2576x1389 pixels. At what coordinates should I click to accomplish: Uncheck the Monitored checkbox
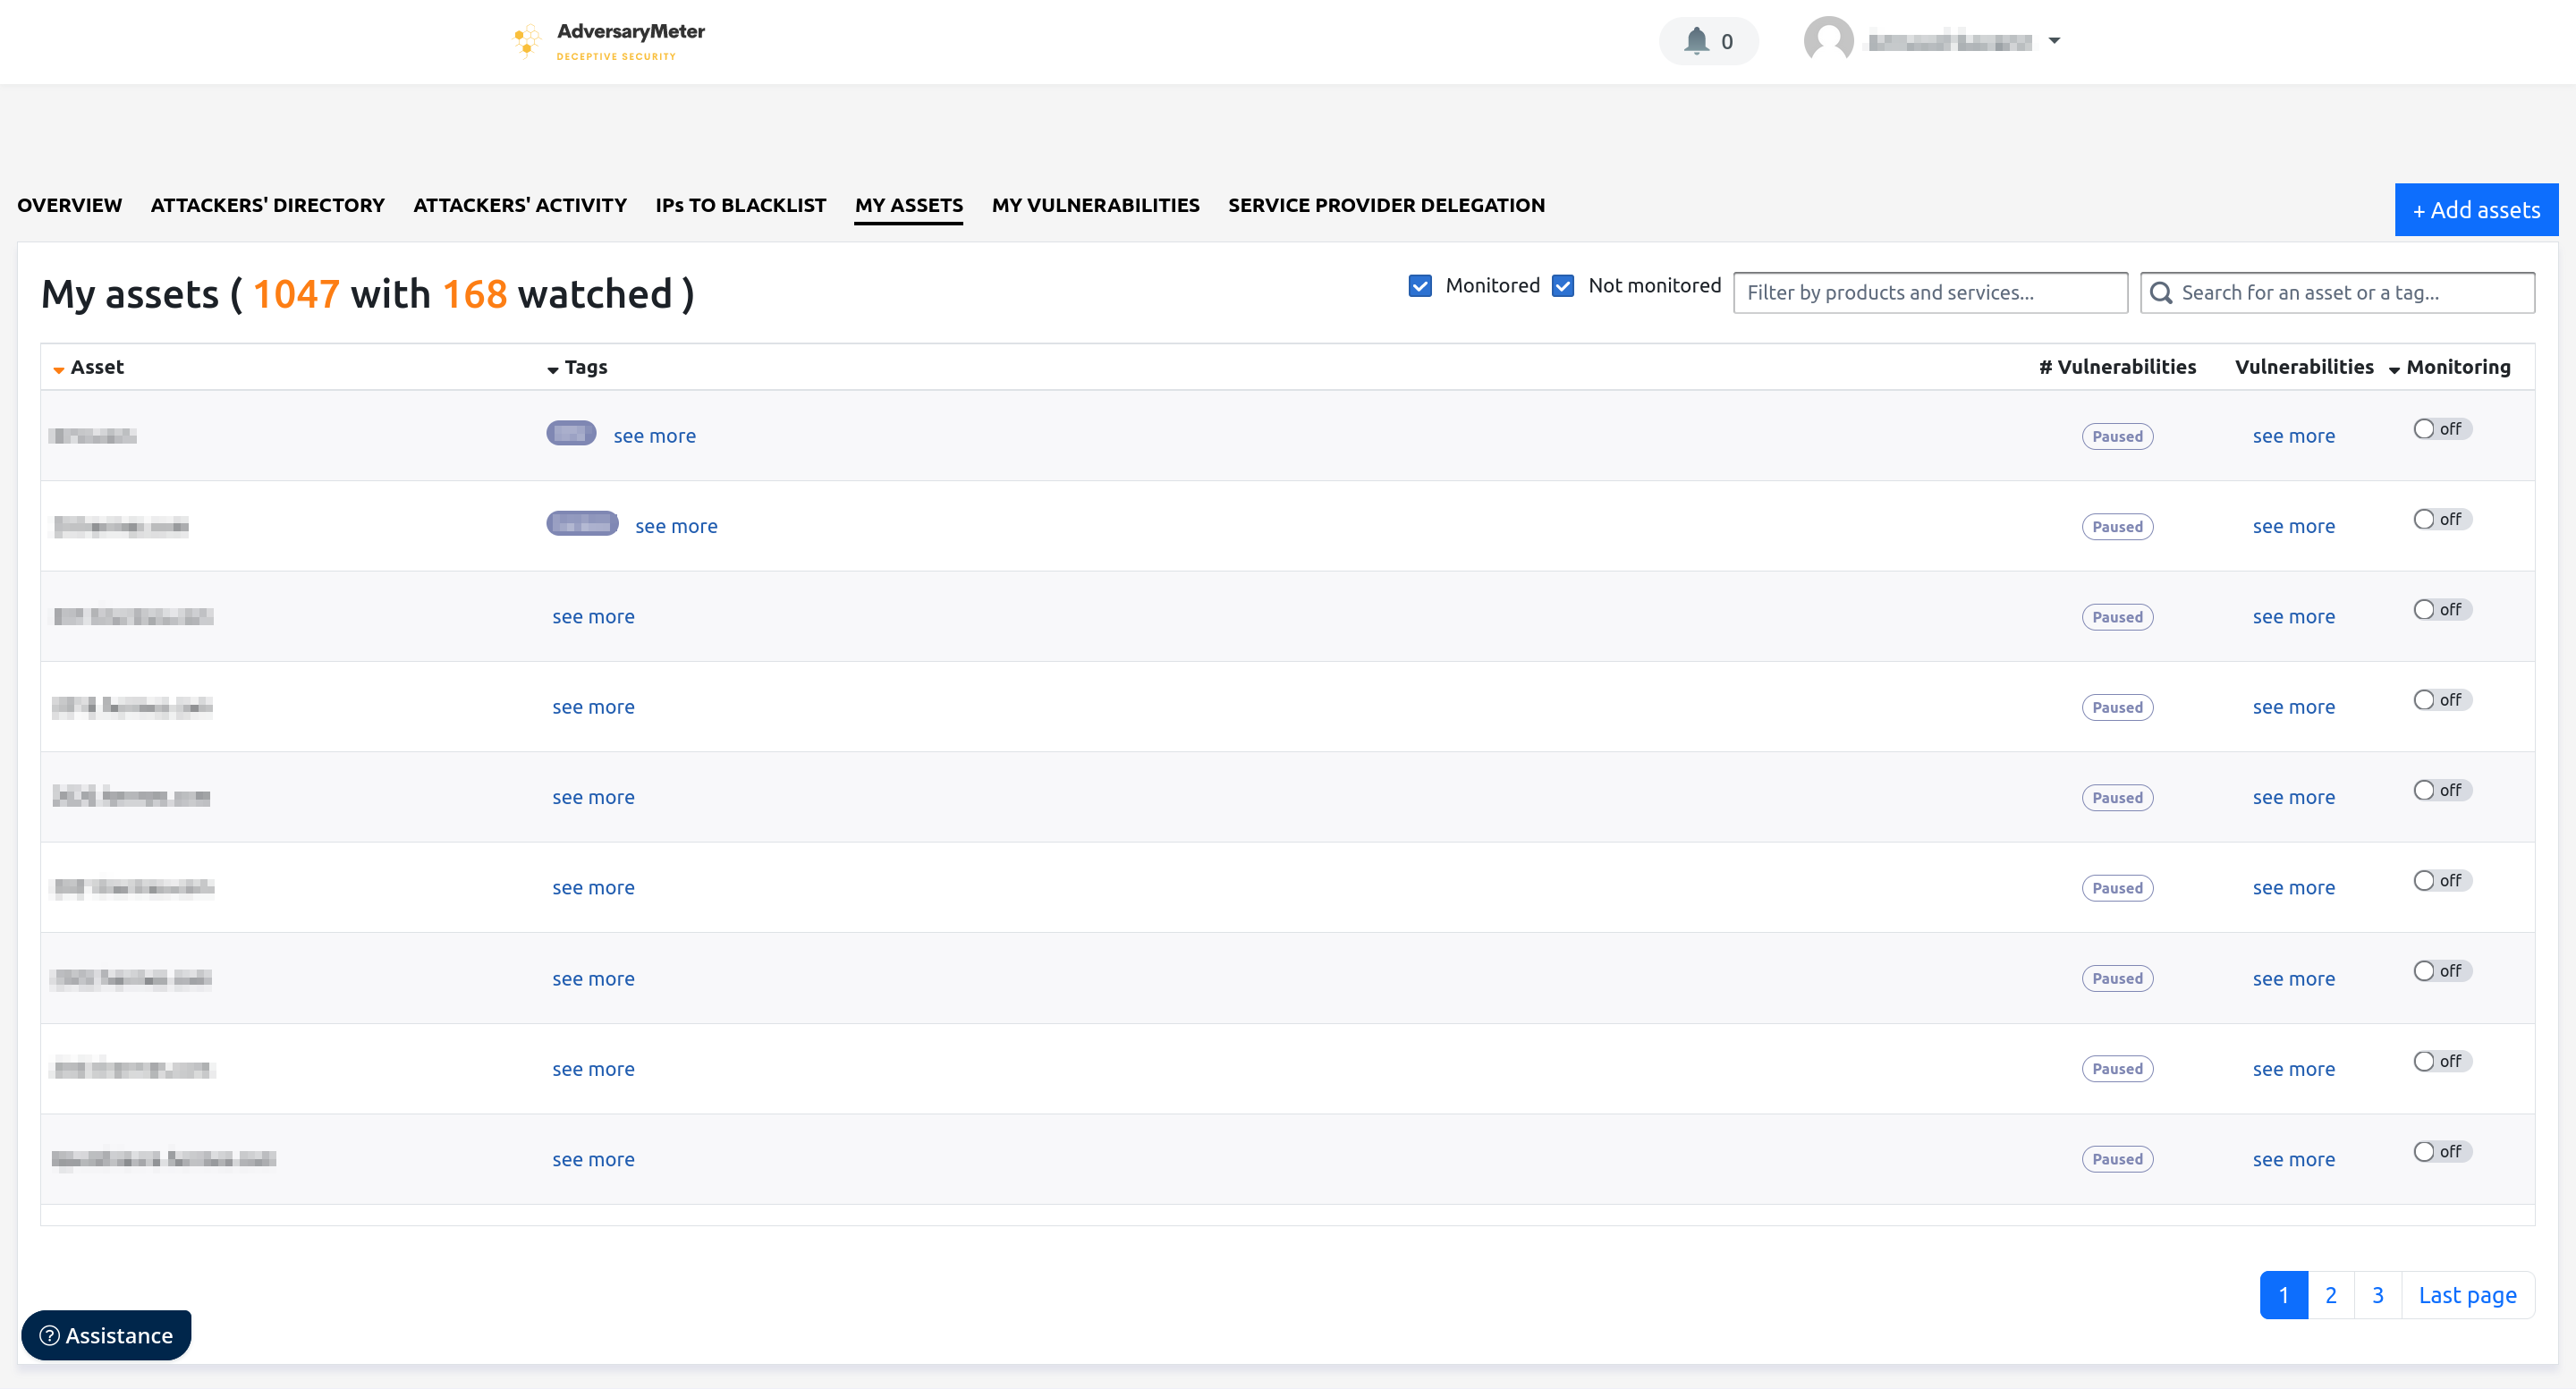tap(1419, 286)
